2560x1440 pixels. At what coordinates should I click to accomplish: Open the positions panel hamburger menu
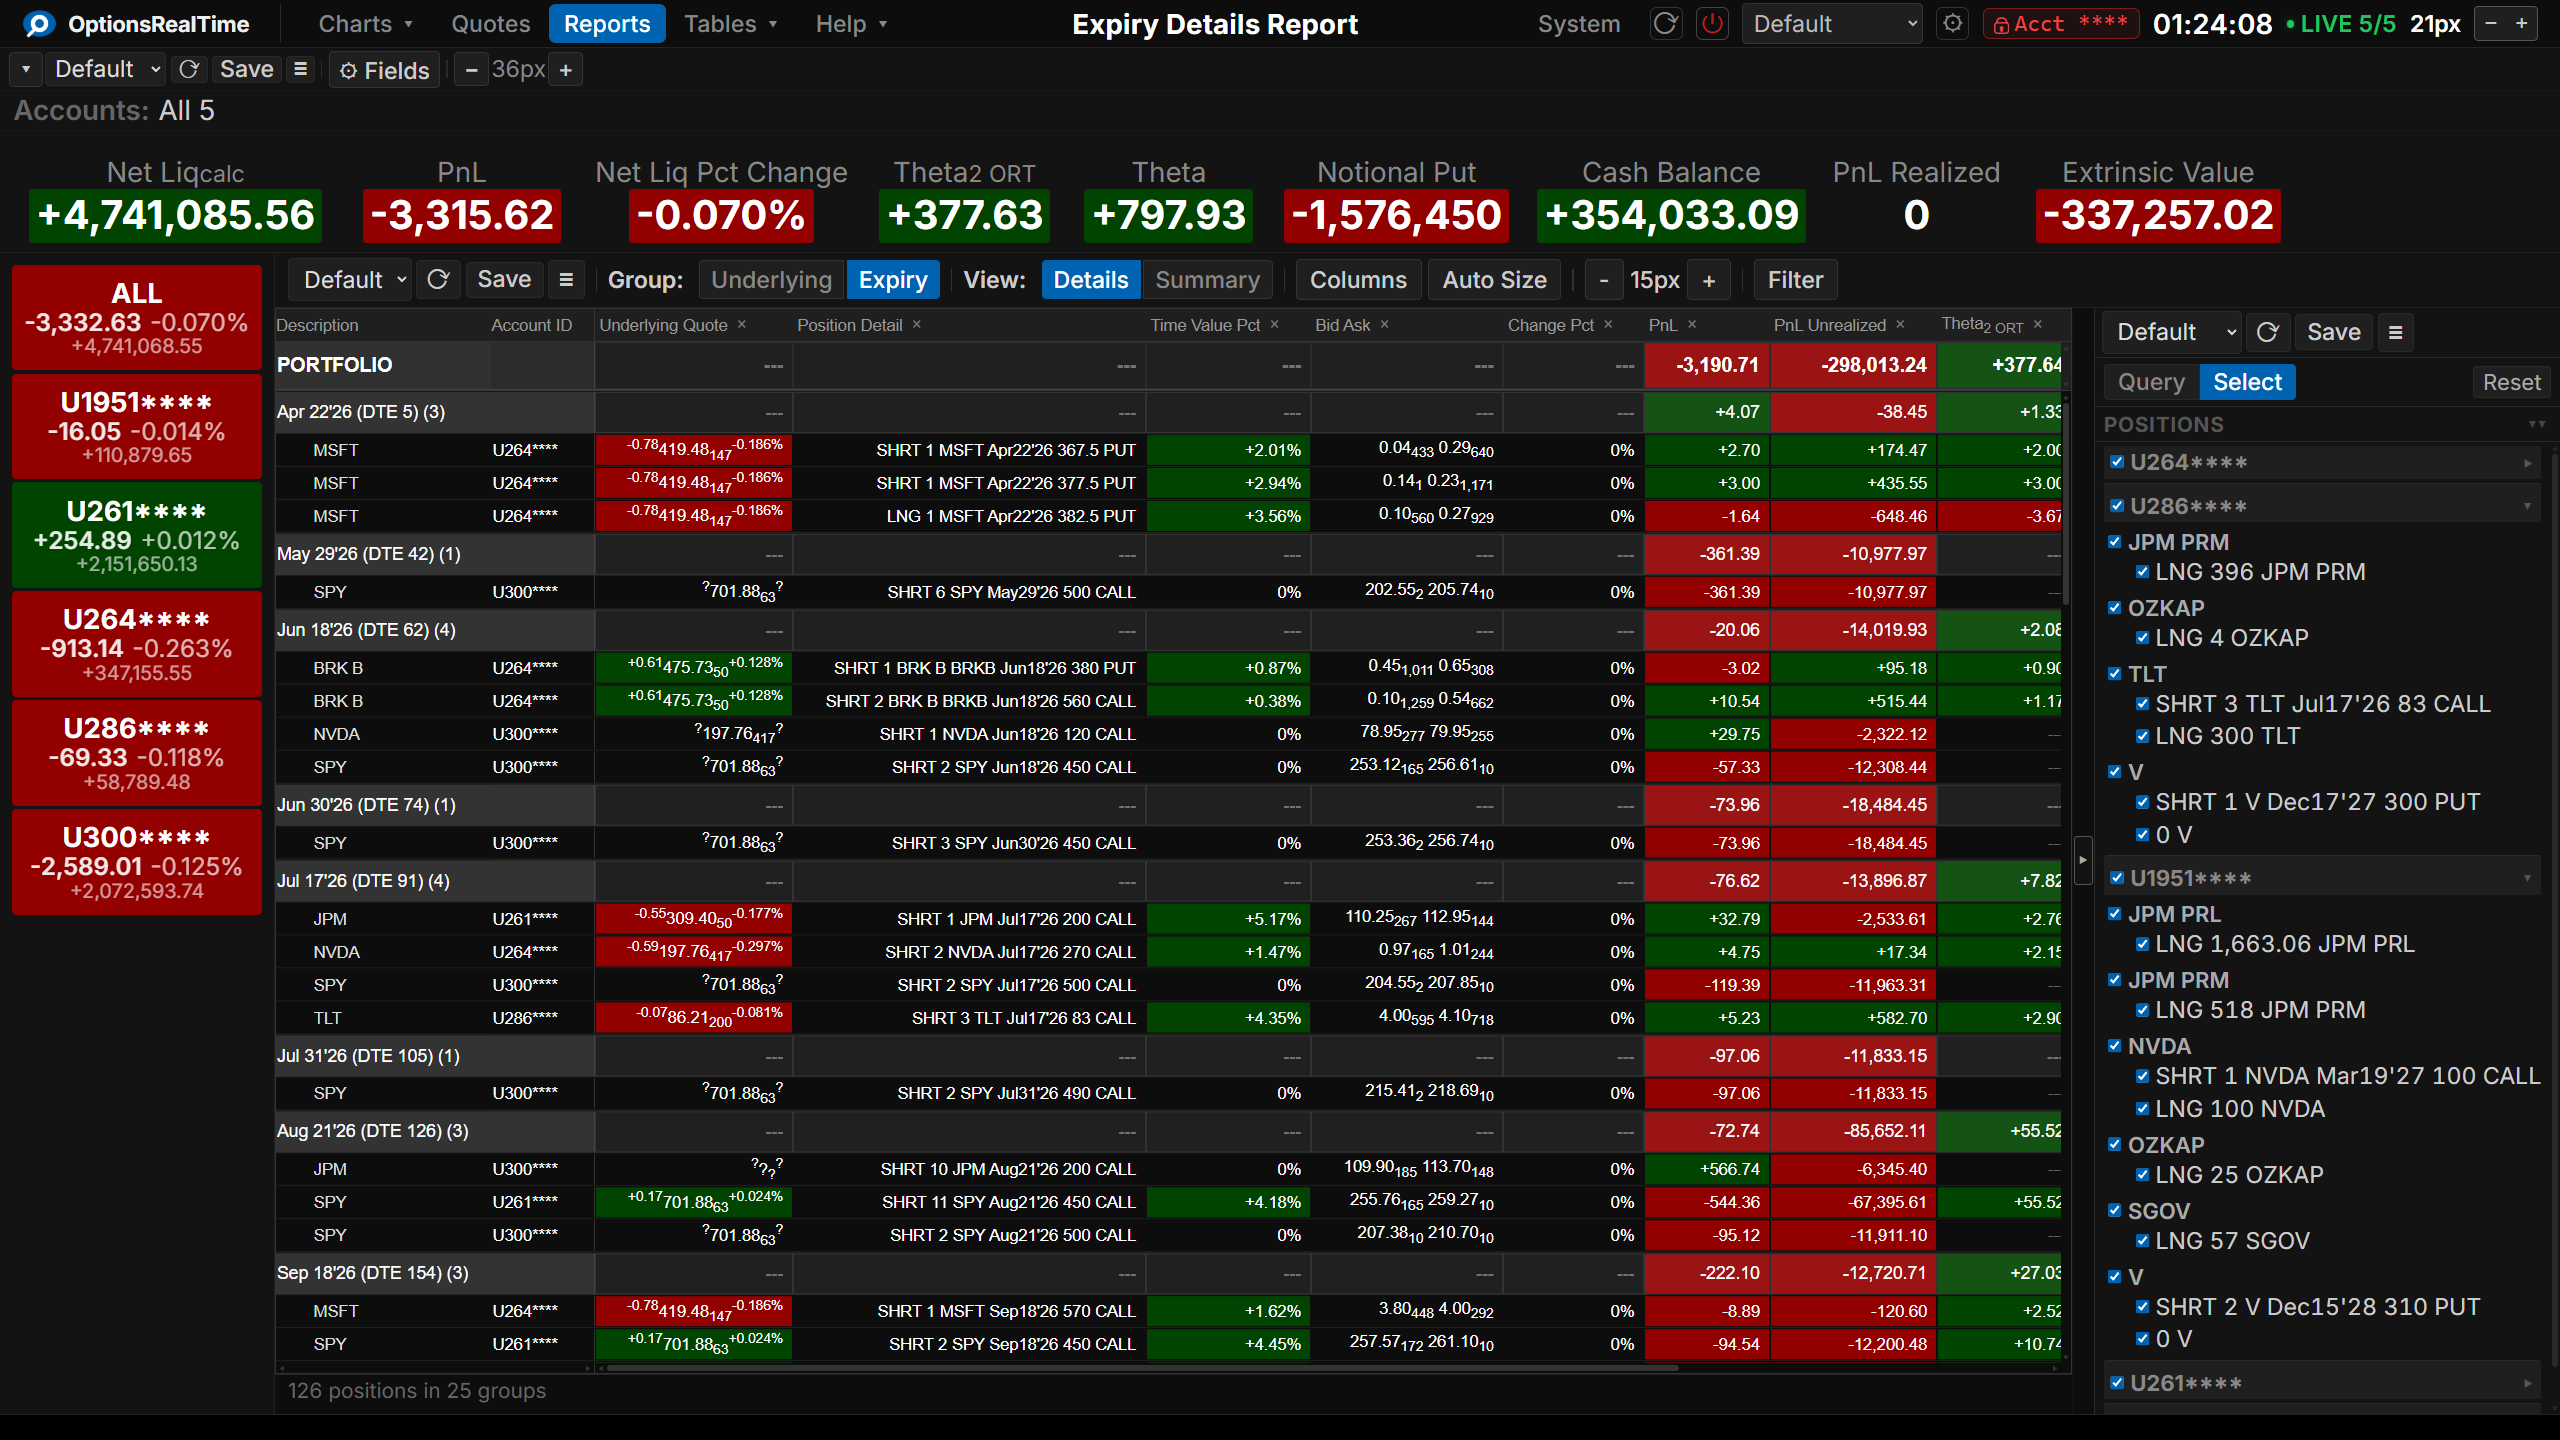[2396, 332]
